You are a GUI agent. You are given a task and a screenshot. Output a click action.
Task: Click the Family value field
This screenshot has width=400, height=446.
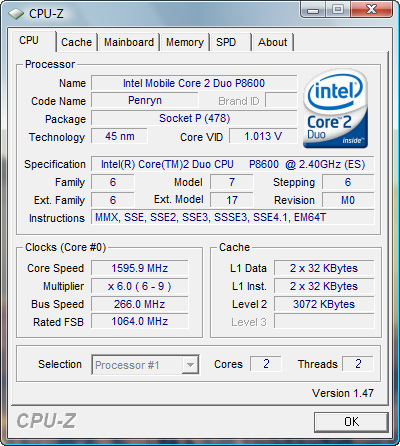pyautogui.click(x=113, y=182)
